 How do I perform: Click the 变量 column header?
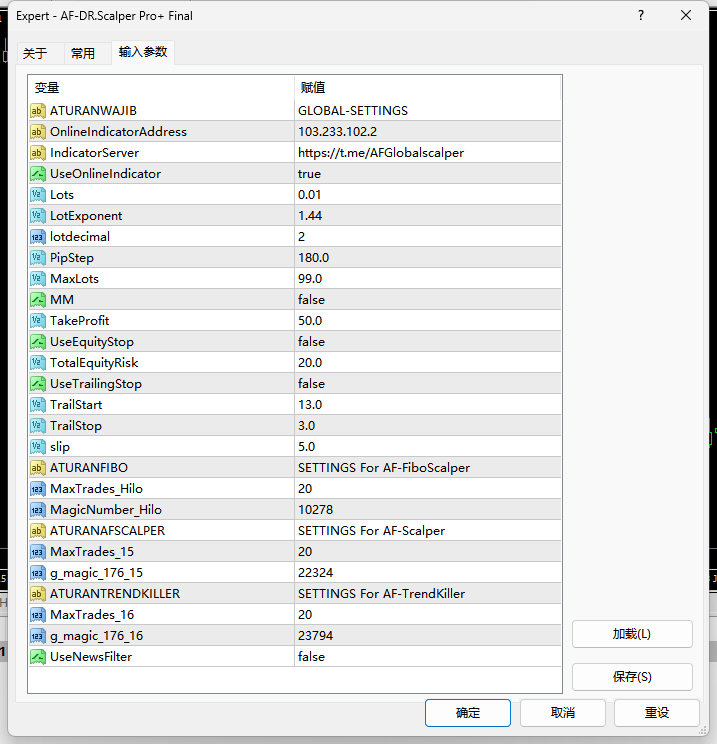161,88
